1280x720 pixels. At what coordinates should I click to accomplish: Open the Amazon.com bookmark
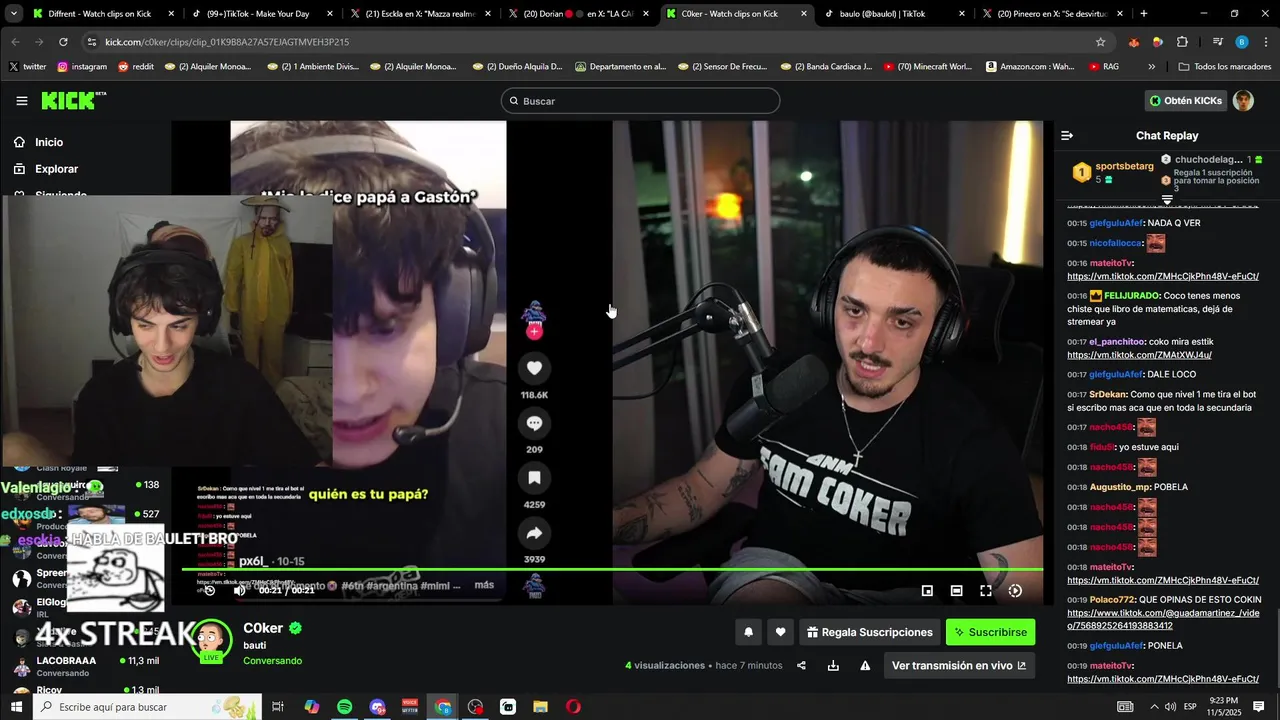(1030, 66)
